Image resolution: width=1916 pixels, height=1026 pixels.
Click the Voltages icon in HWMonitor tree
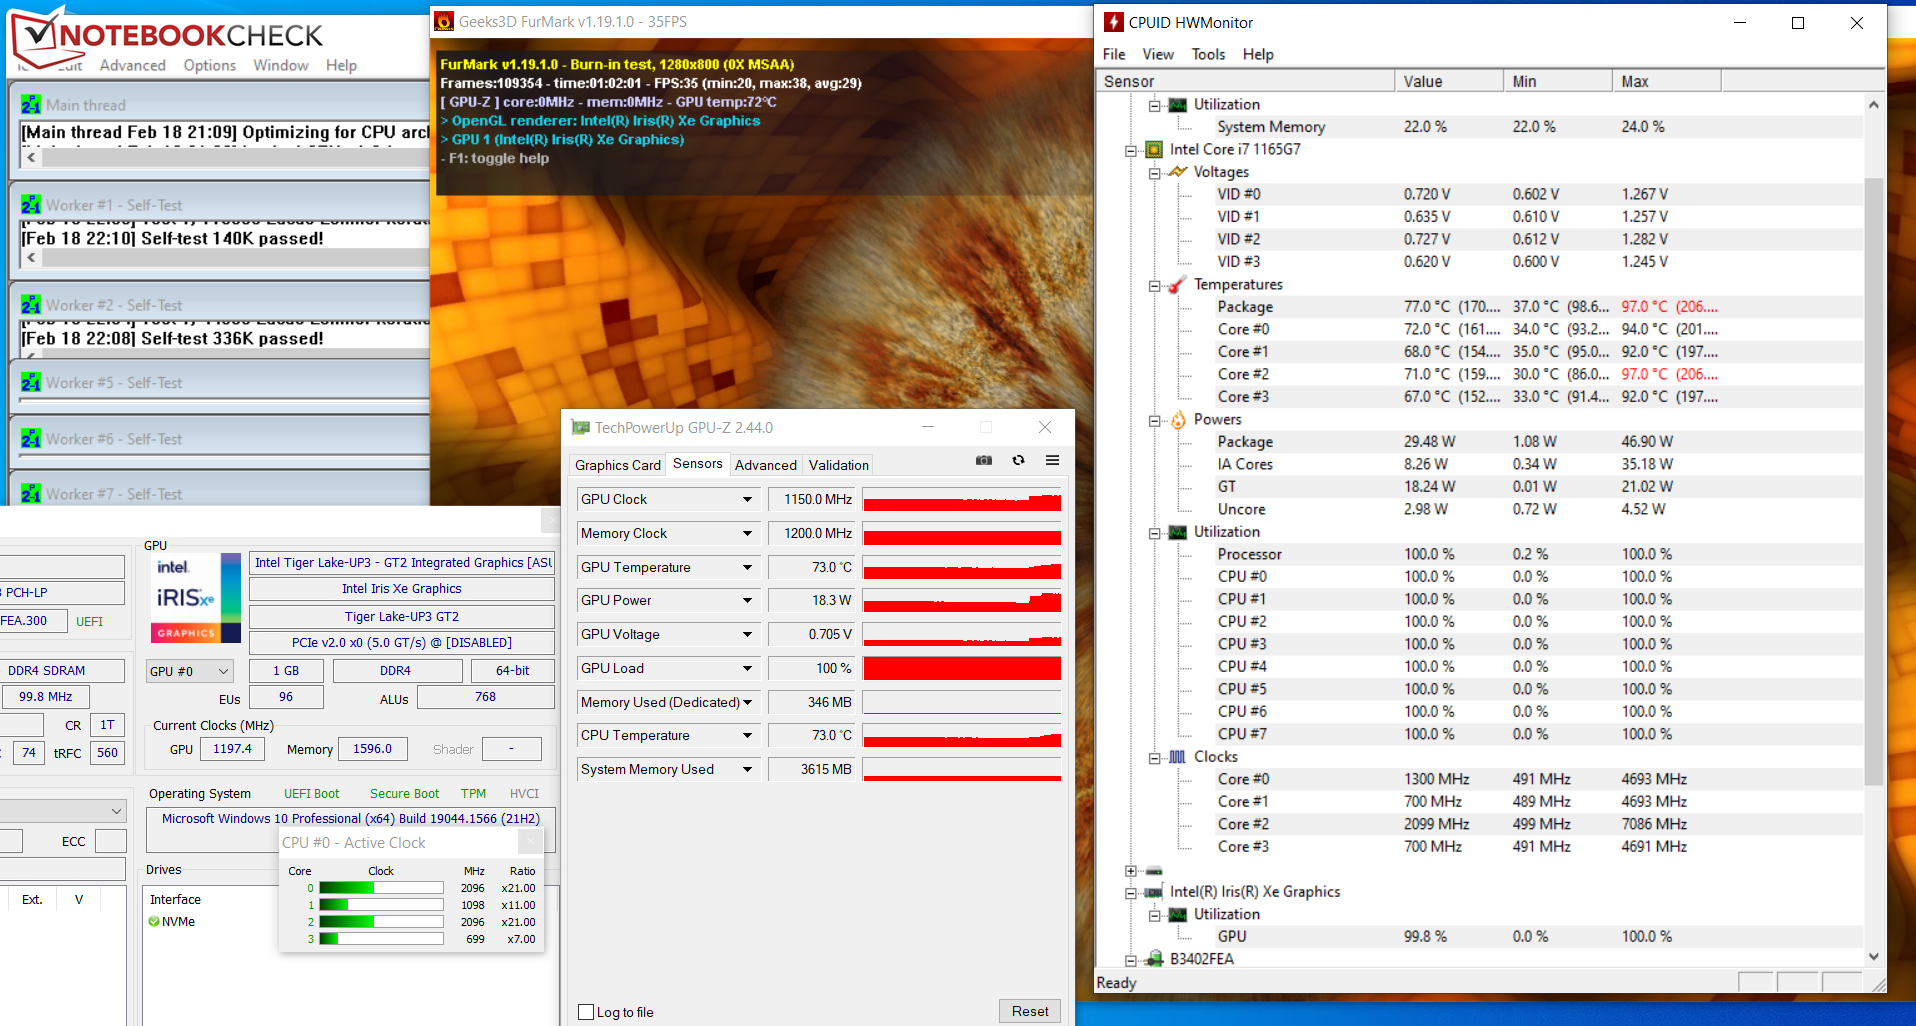click(1178, 172)
